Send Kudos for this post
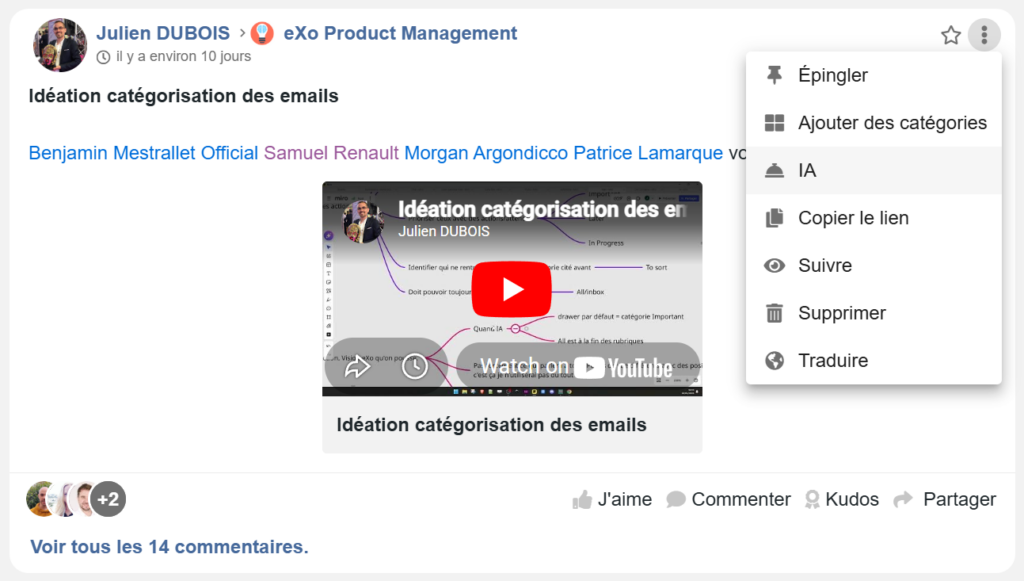This screenshot has width=1024, height=581. pos(841,499)
